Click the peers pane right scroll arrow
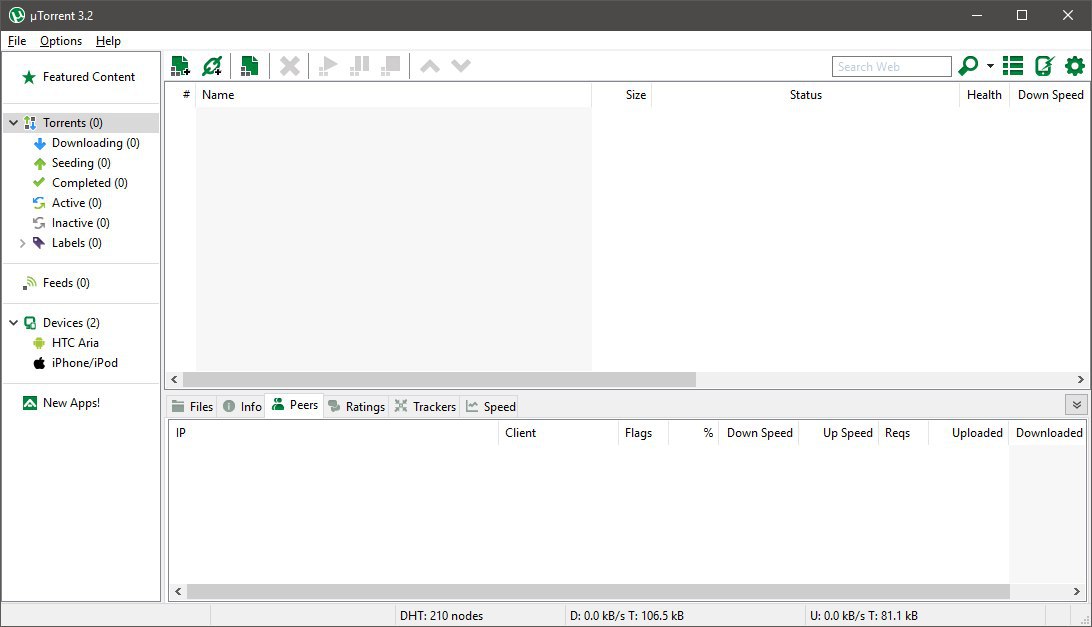The image size is (1092, 627). click(x=1077, y=591)
